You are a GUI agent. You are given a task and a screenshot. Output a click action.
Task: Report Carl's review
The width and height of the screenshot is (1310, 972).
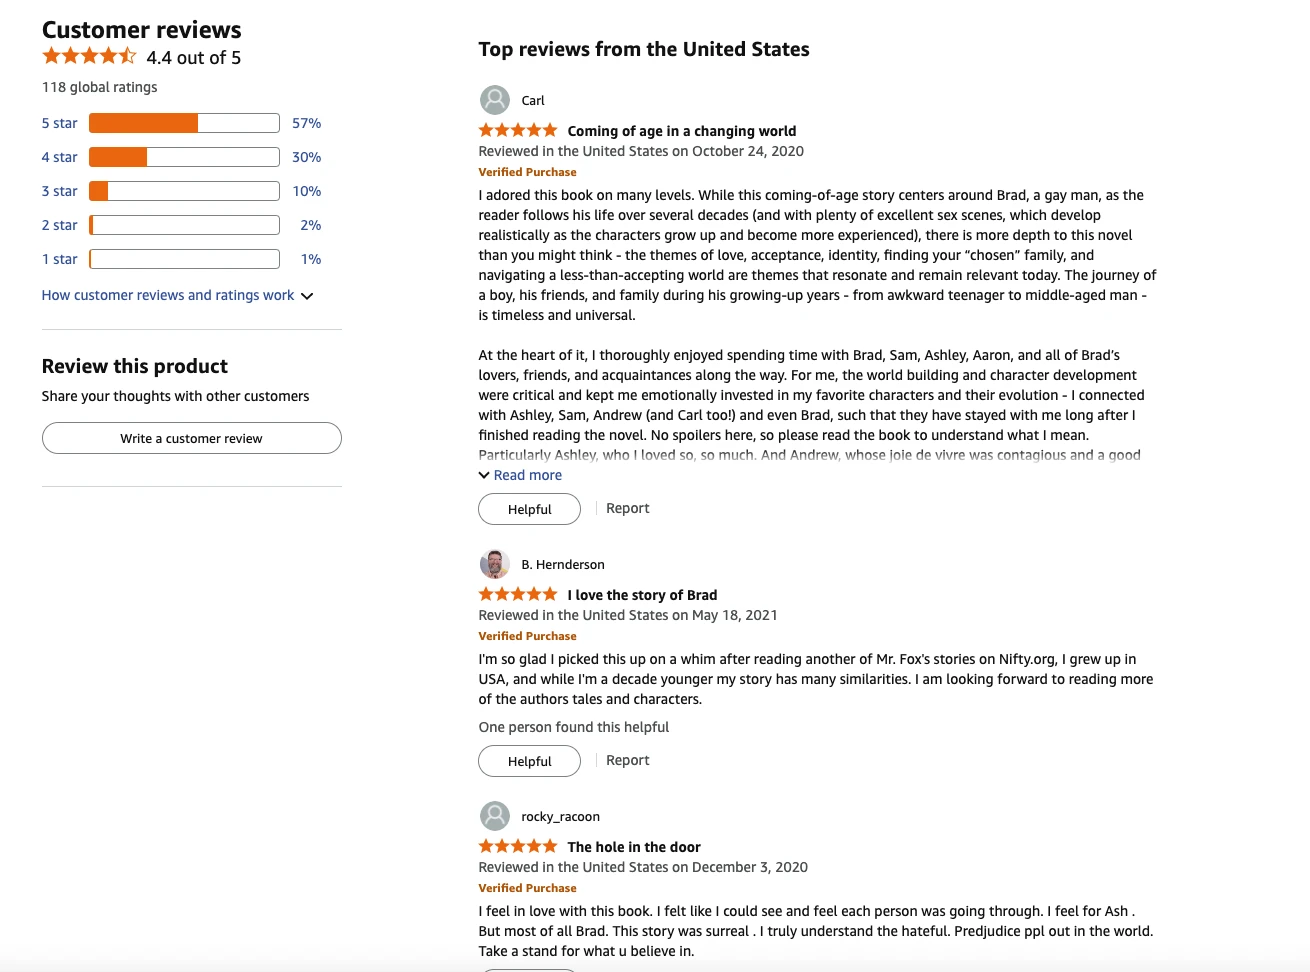point(628,508)
